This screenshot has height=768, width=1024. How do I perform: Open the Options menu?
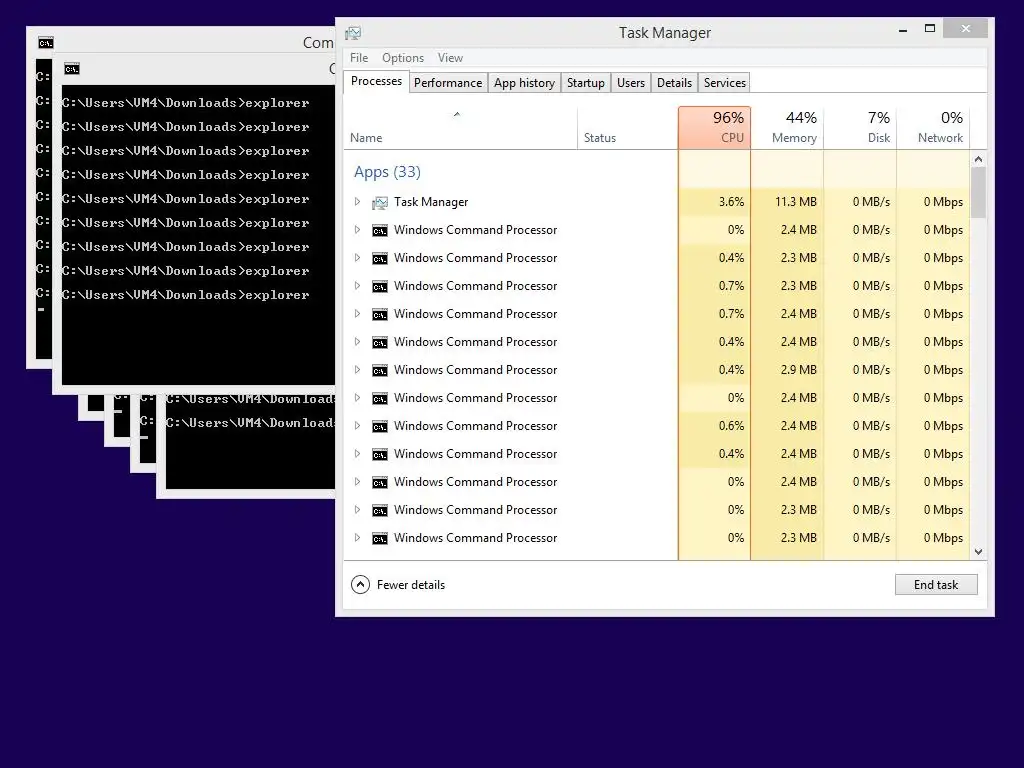(403, 57)
